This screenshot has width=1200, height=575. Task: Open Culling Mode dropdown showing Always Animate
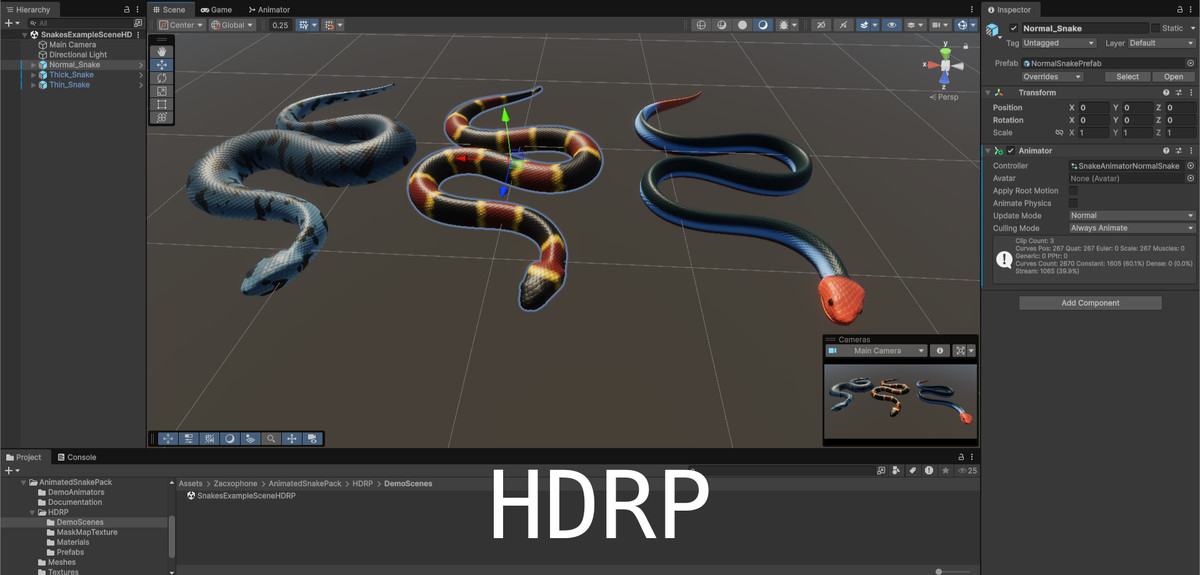1132,228
